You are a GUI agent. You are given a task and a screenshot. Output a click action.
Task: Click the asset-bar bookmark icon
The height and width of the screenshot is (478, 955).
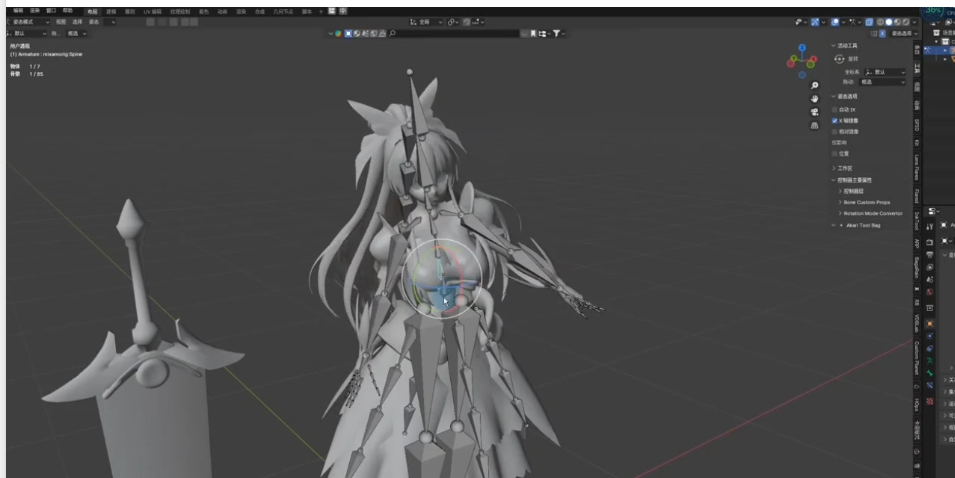(x=533, y=33)
